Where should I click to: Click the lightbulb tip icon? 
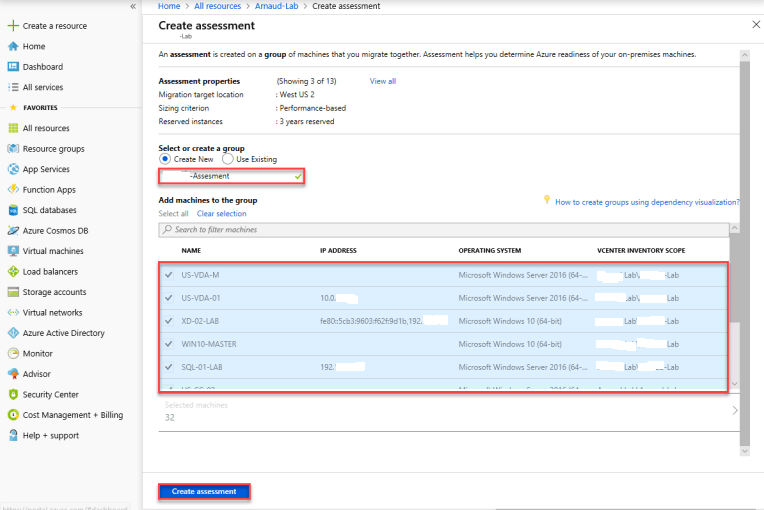point(547,200)
